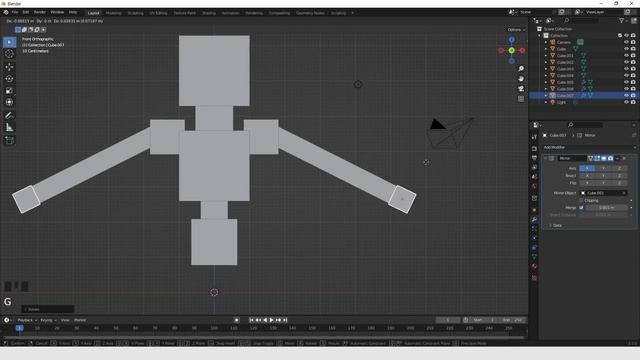Image resolution: width=640 pixels, height=360 pixels.
Task: Open the Object Constraints properties tab
Action: tap(535, 248)
